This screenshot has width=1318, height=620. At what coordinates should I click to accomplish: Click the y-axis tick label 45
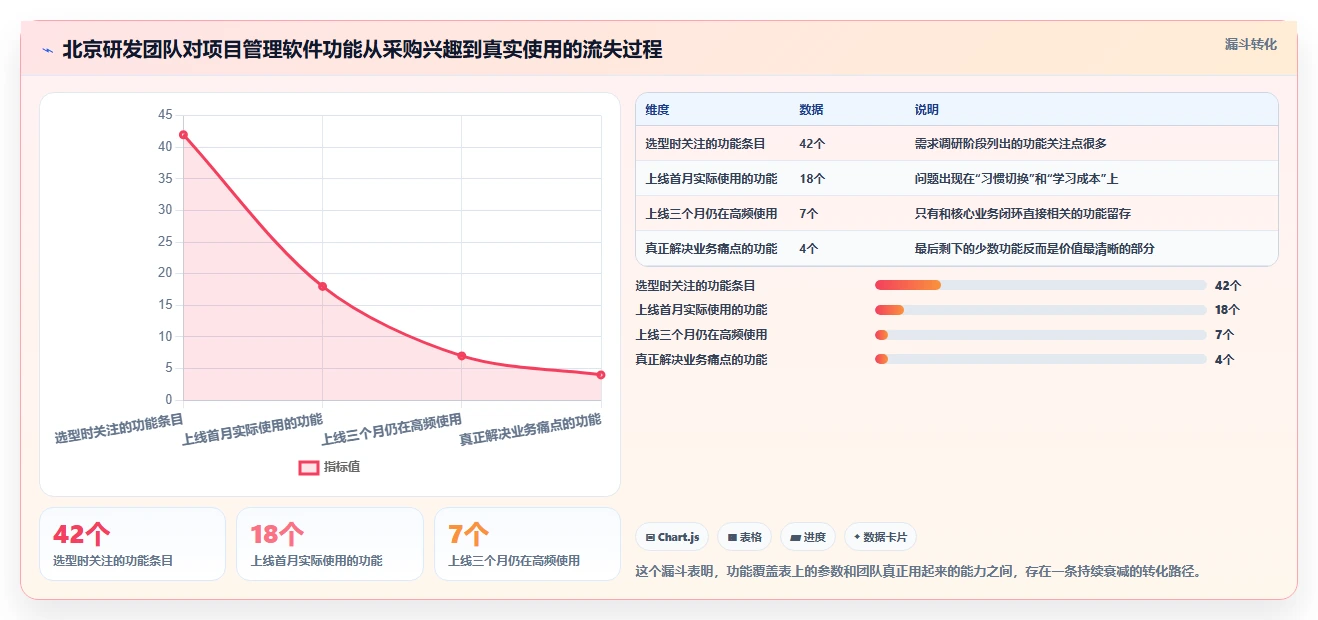165,115
